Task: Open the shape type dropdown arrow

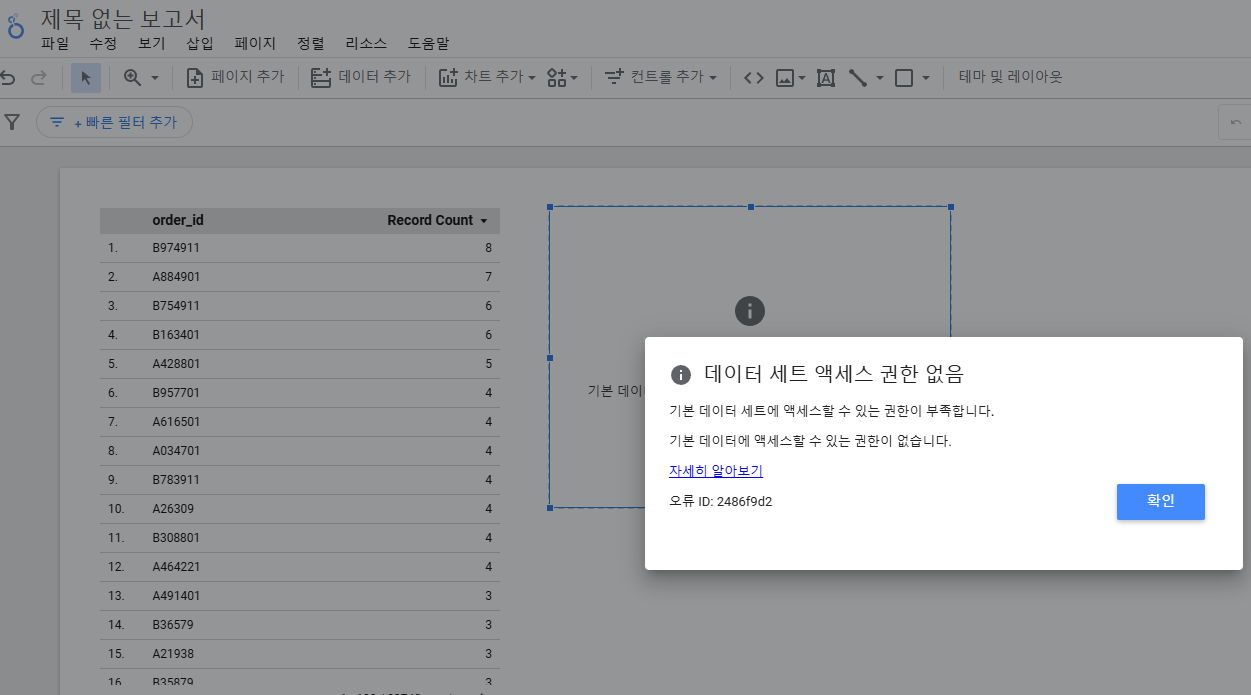Action: (x=926, y=77)
